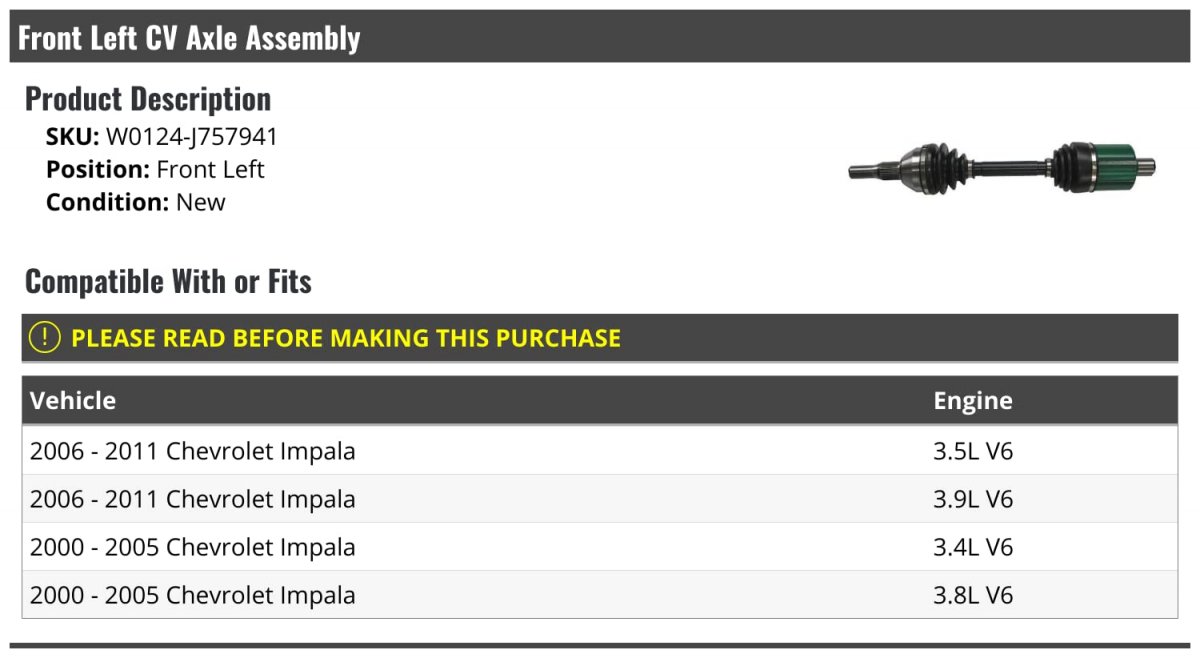The height and width of the screenshot is (658, 1200).
Task: Select the 2006 - 2011 Impala row with 3.9L V6
Action: [x=192, y=499]
